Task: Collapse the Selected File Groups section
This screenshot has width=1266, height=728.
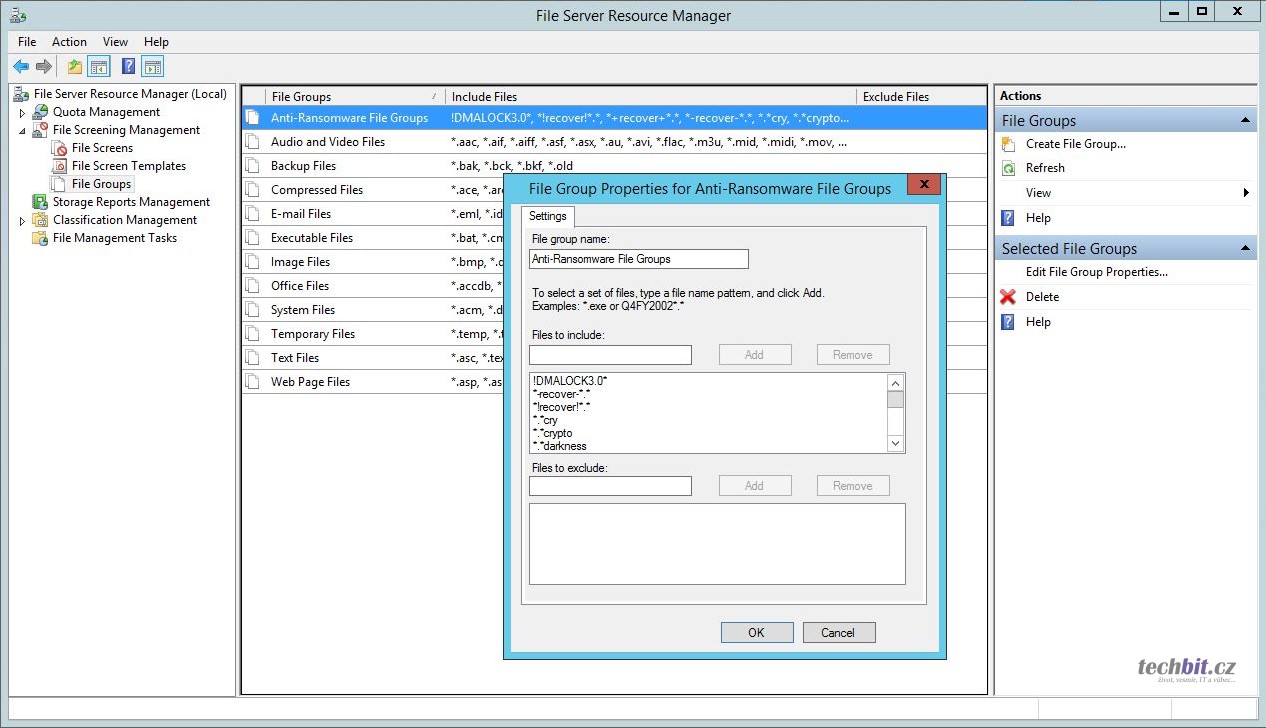Action: tap(1246, 249)
